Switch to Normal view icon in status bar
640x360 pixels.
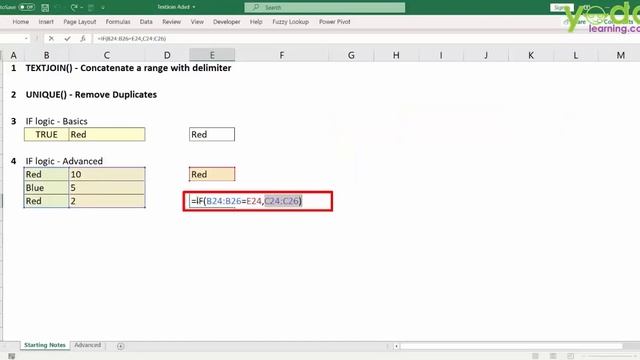[x=535, y=356]
